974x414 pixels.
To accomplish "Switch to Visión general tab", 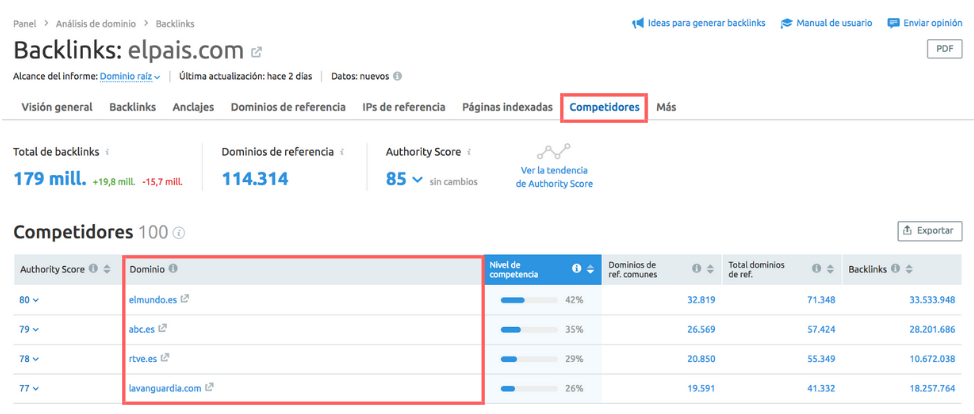I will pyautogui.click(x=57, y=107).
